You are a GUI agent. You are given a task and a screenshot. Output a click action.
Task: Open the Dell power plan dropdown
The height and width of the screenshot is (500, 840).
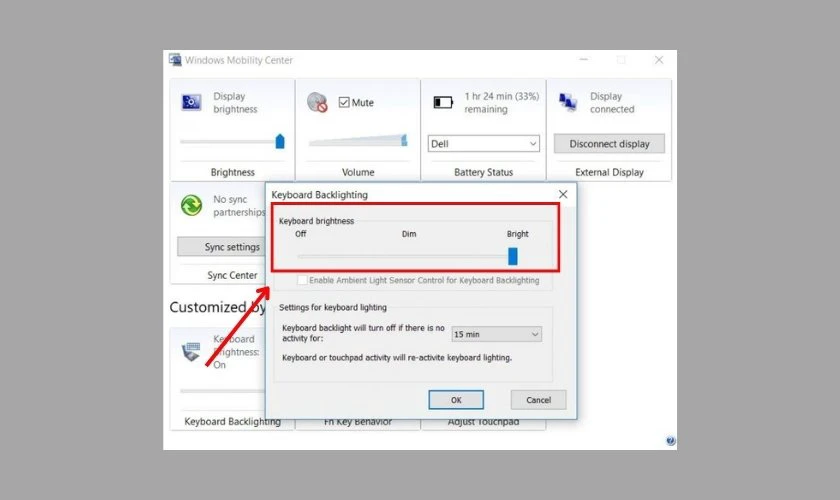point(483,144)
